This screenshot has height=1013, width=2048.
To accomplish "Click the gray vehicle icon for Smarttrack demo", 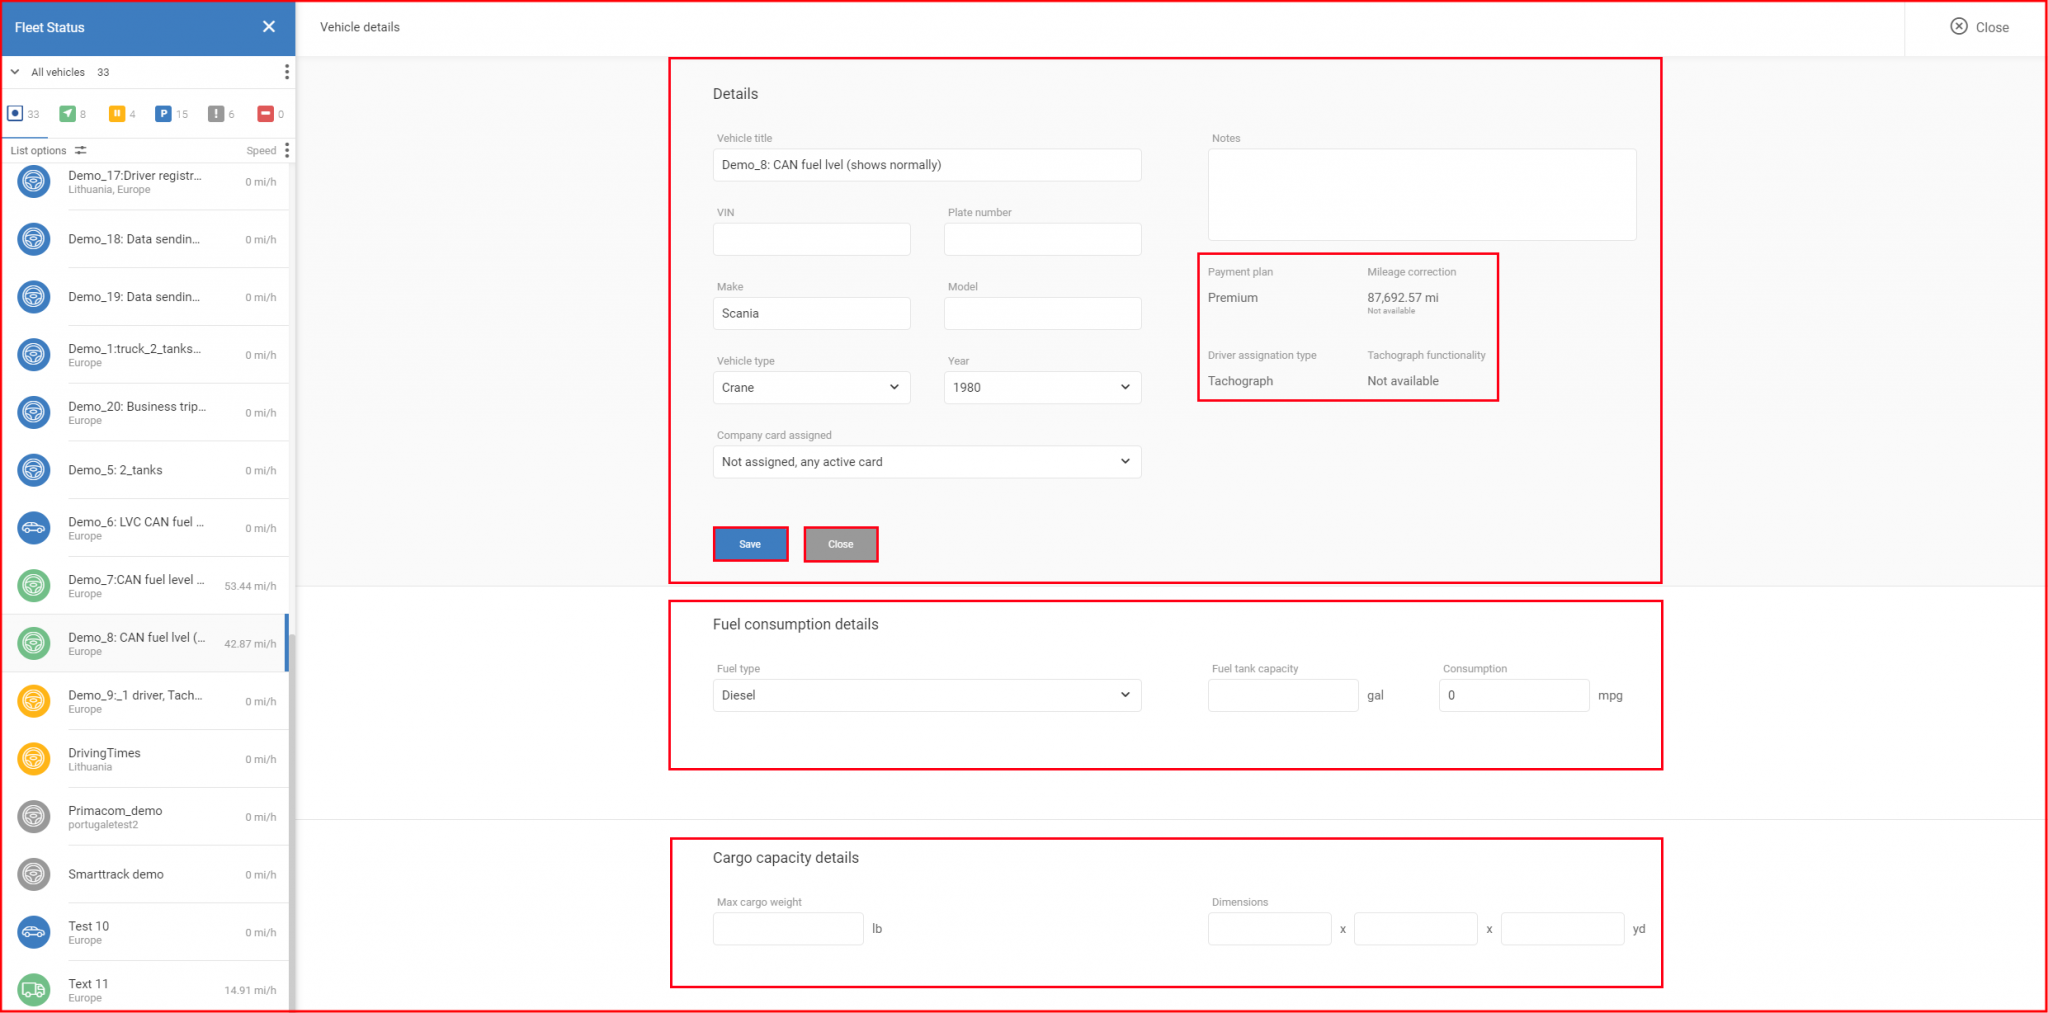I will [x=34, y=874].
